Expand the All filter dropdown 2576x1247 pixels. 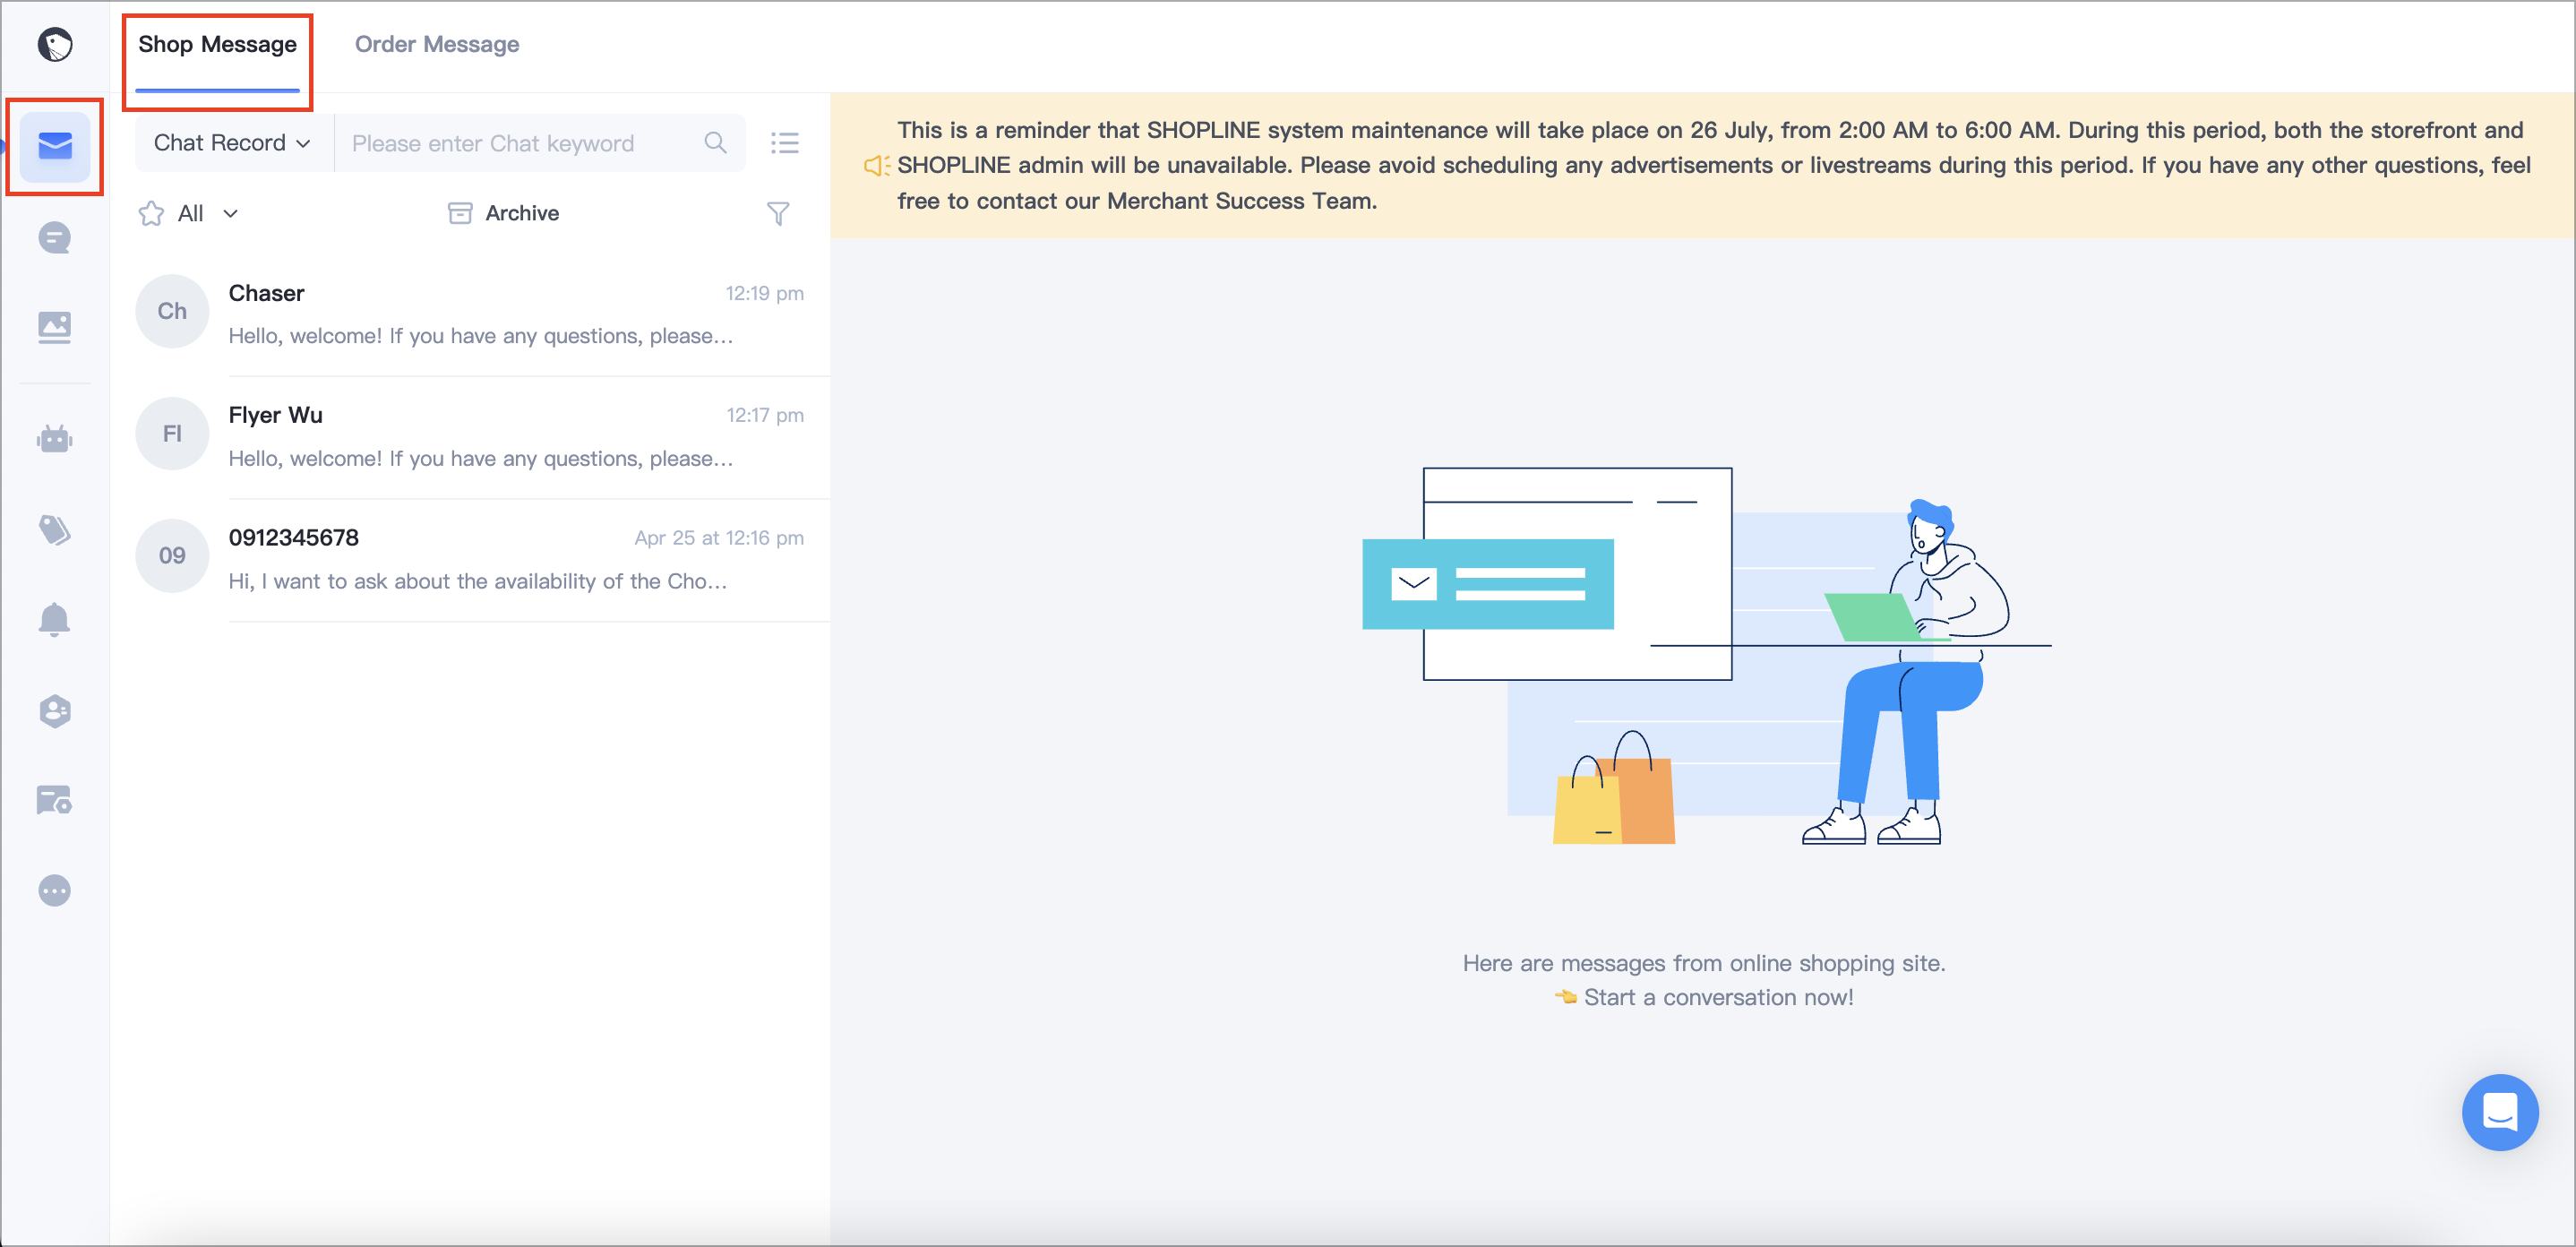pos(207,213)
